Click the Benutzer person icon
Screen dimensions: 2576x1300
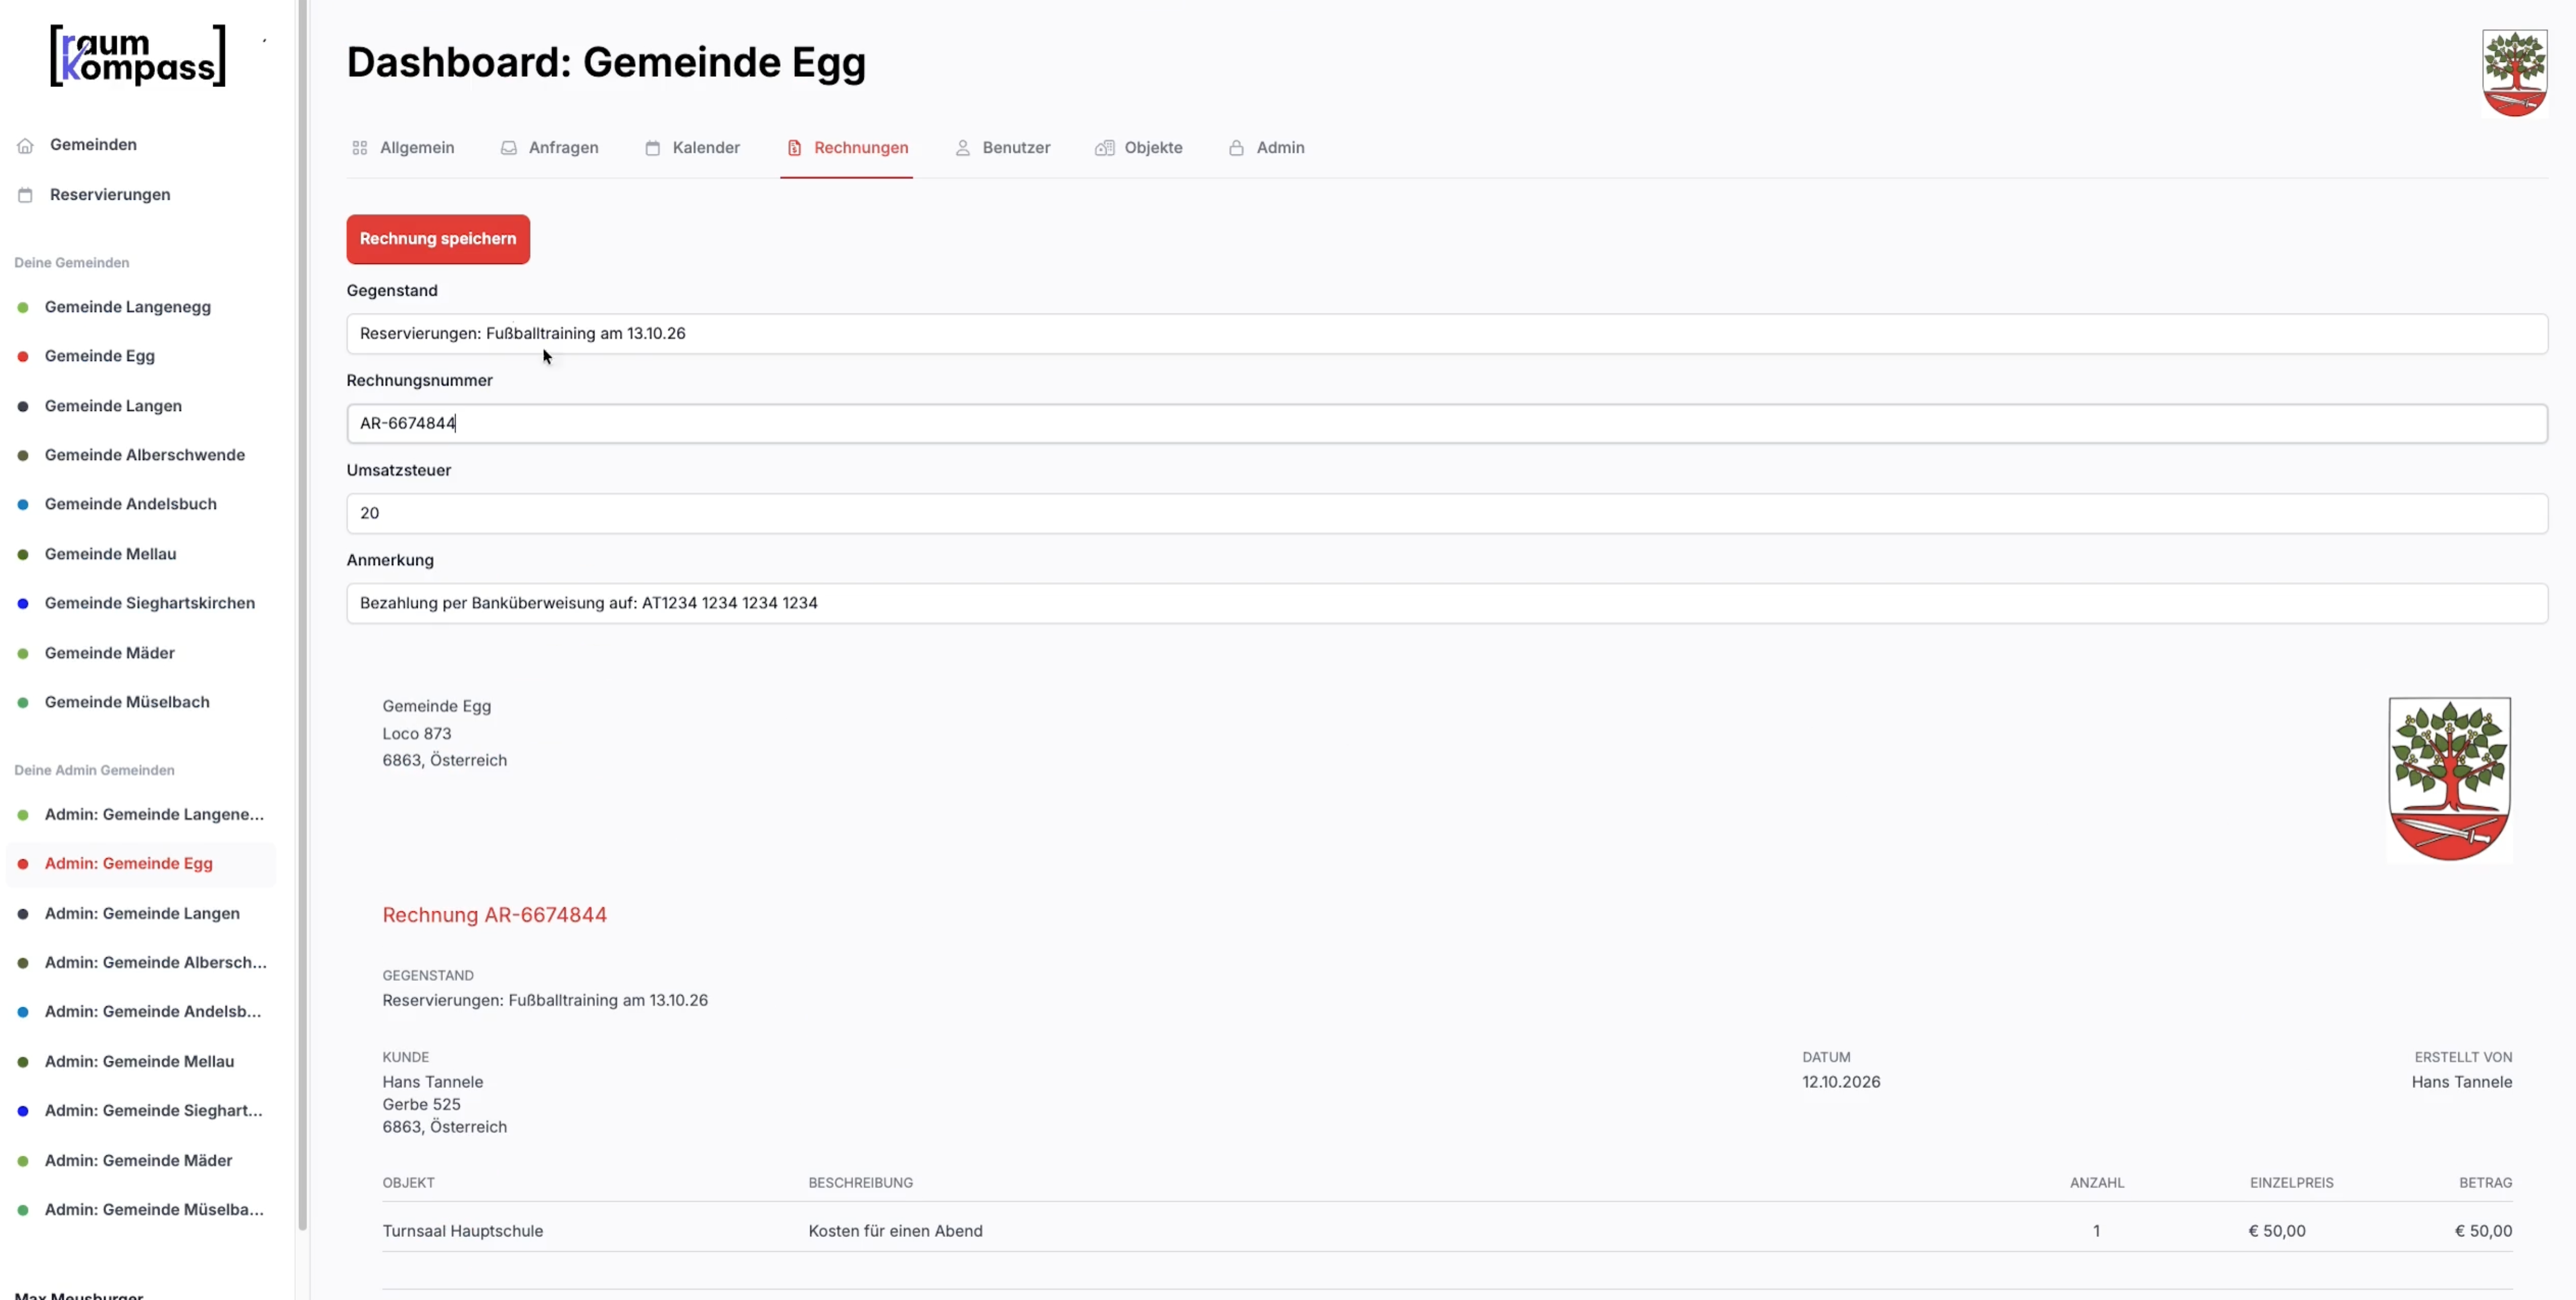pos(963,148)
